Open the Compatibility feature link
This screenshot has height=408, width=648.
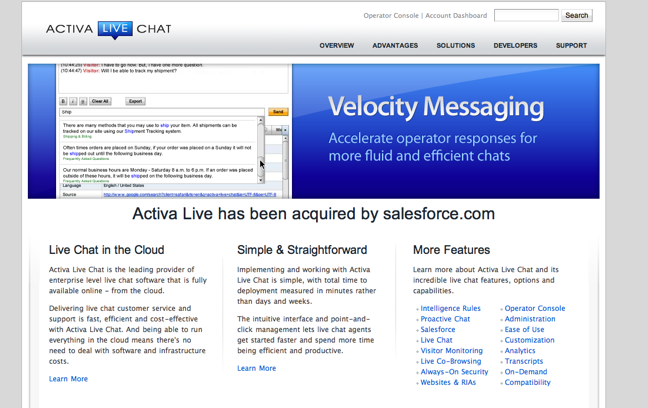[x=527, y=382]
